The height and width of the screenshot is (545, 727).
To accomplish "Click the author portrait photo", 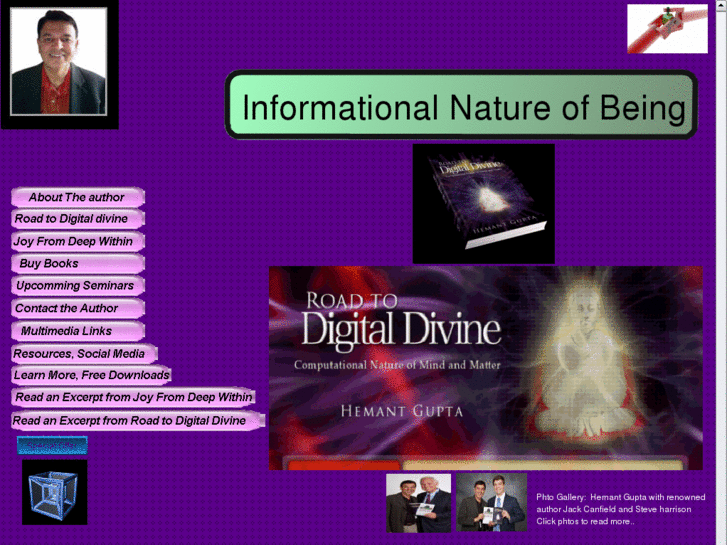I will 59,64.
